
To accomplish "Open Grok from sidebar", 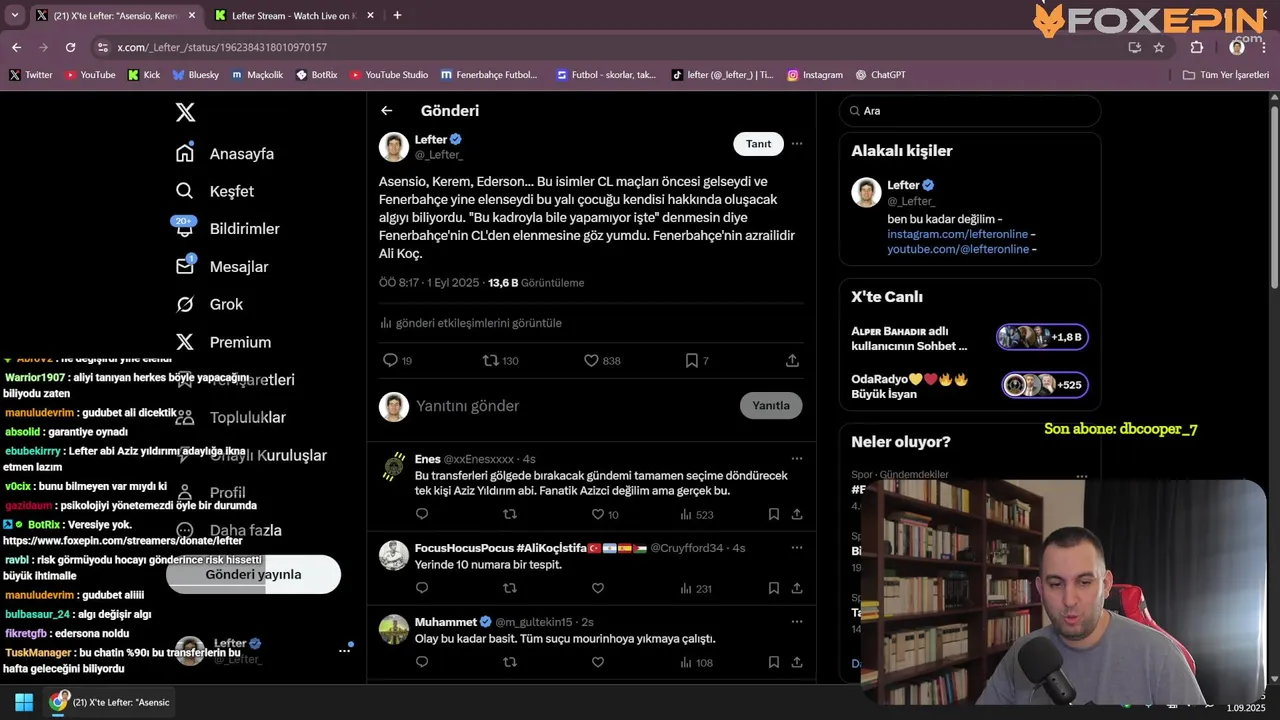I will point(209,304).
